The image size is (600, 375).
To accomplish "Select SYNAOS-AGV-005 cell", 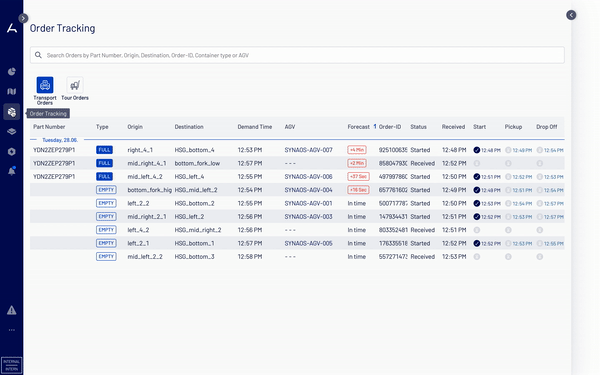I will [308, 243].
